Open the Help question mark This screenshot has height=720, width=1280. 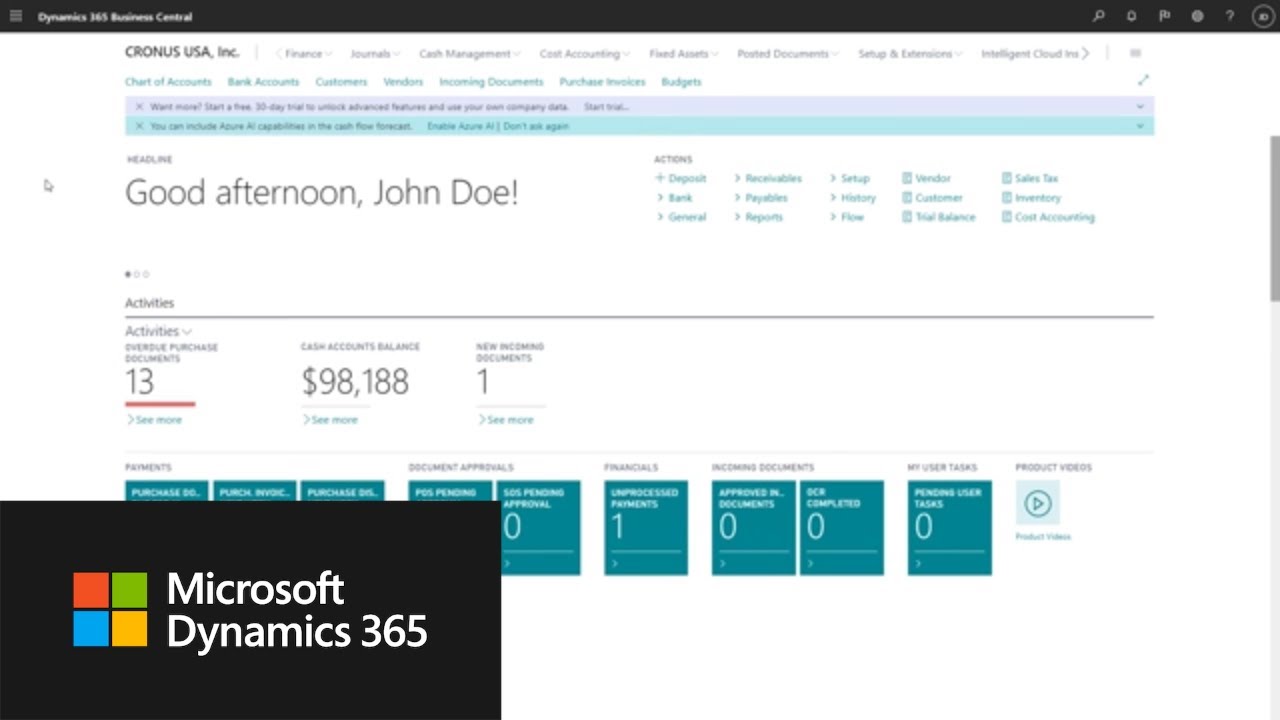[1230, 16]
